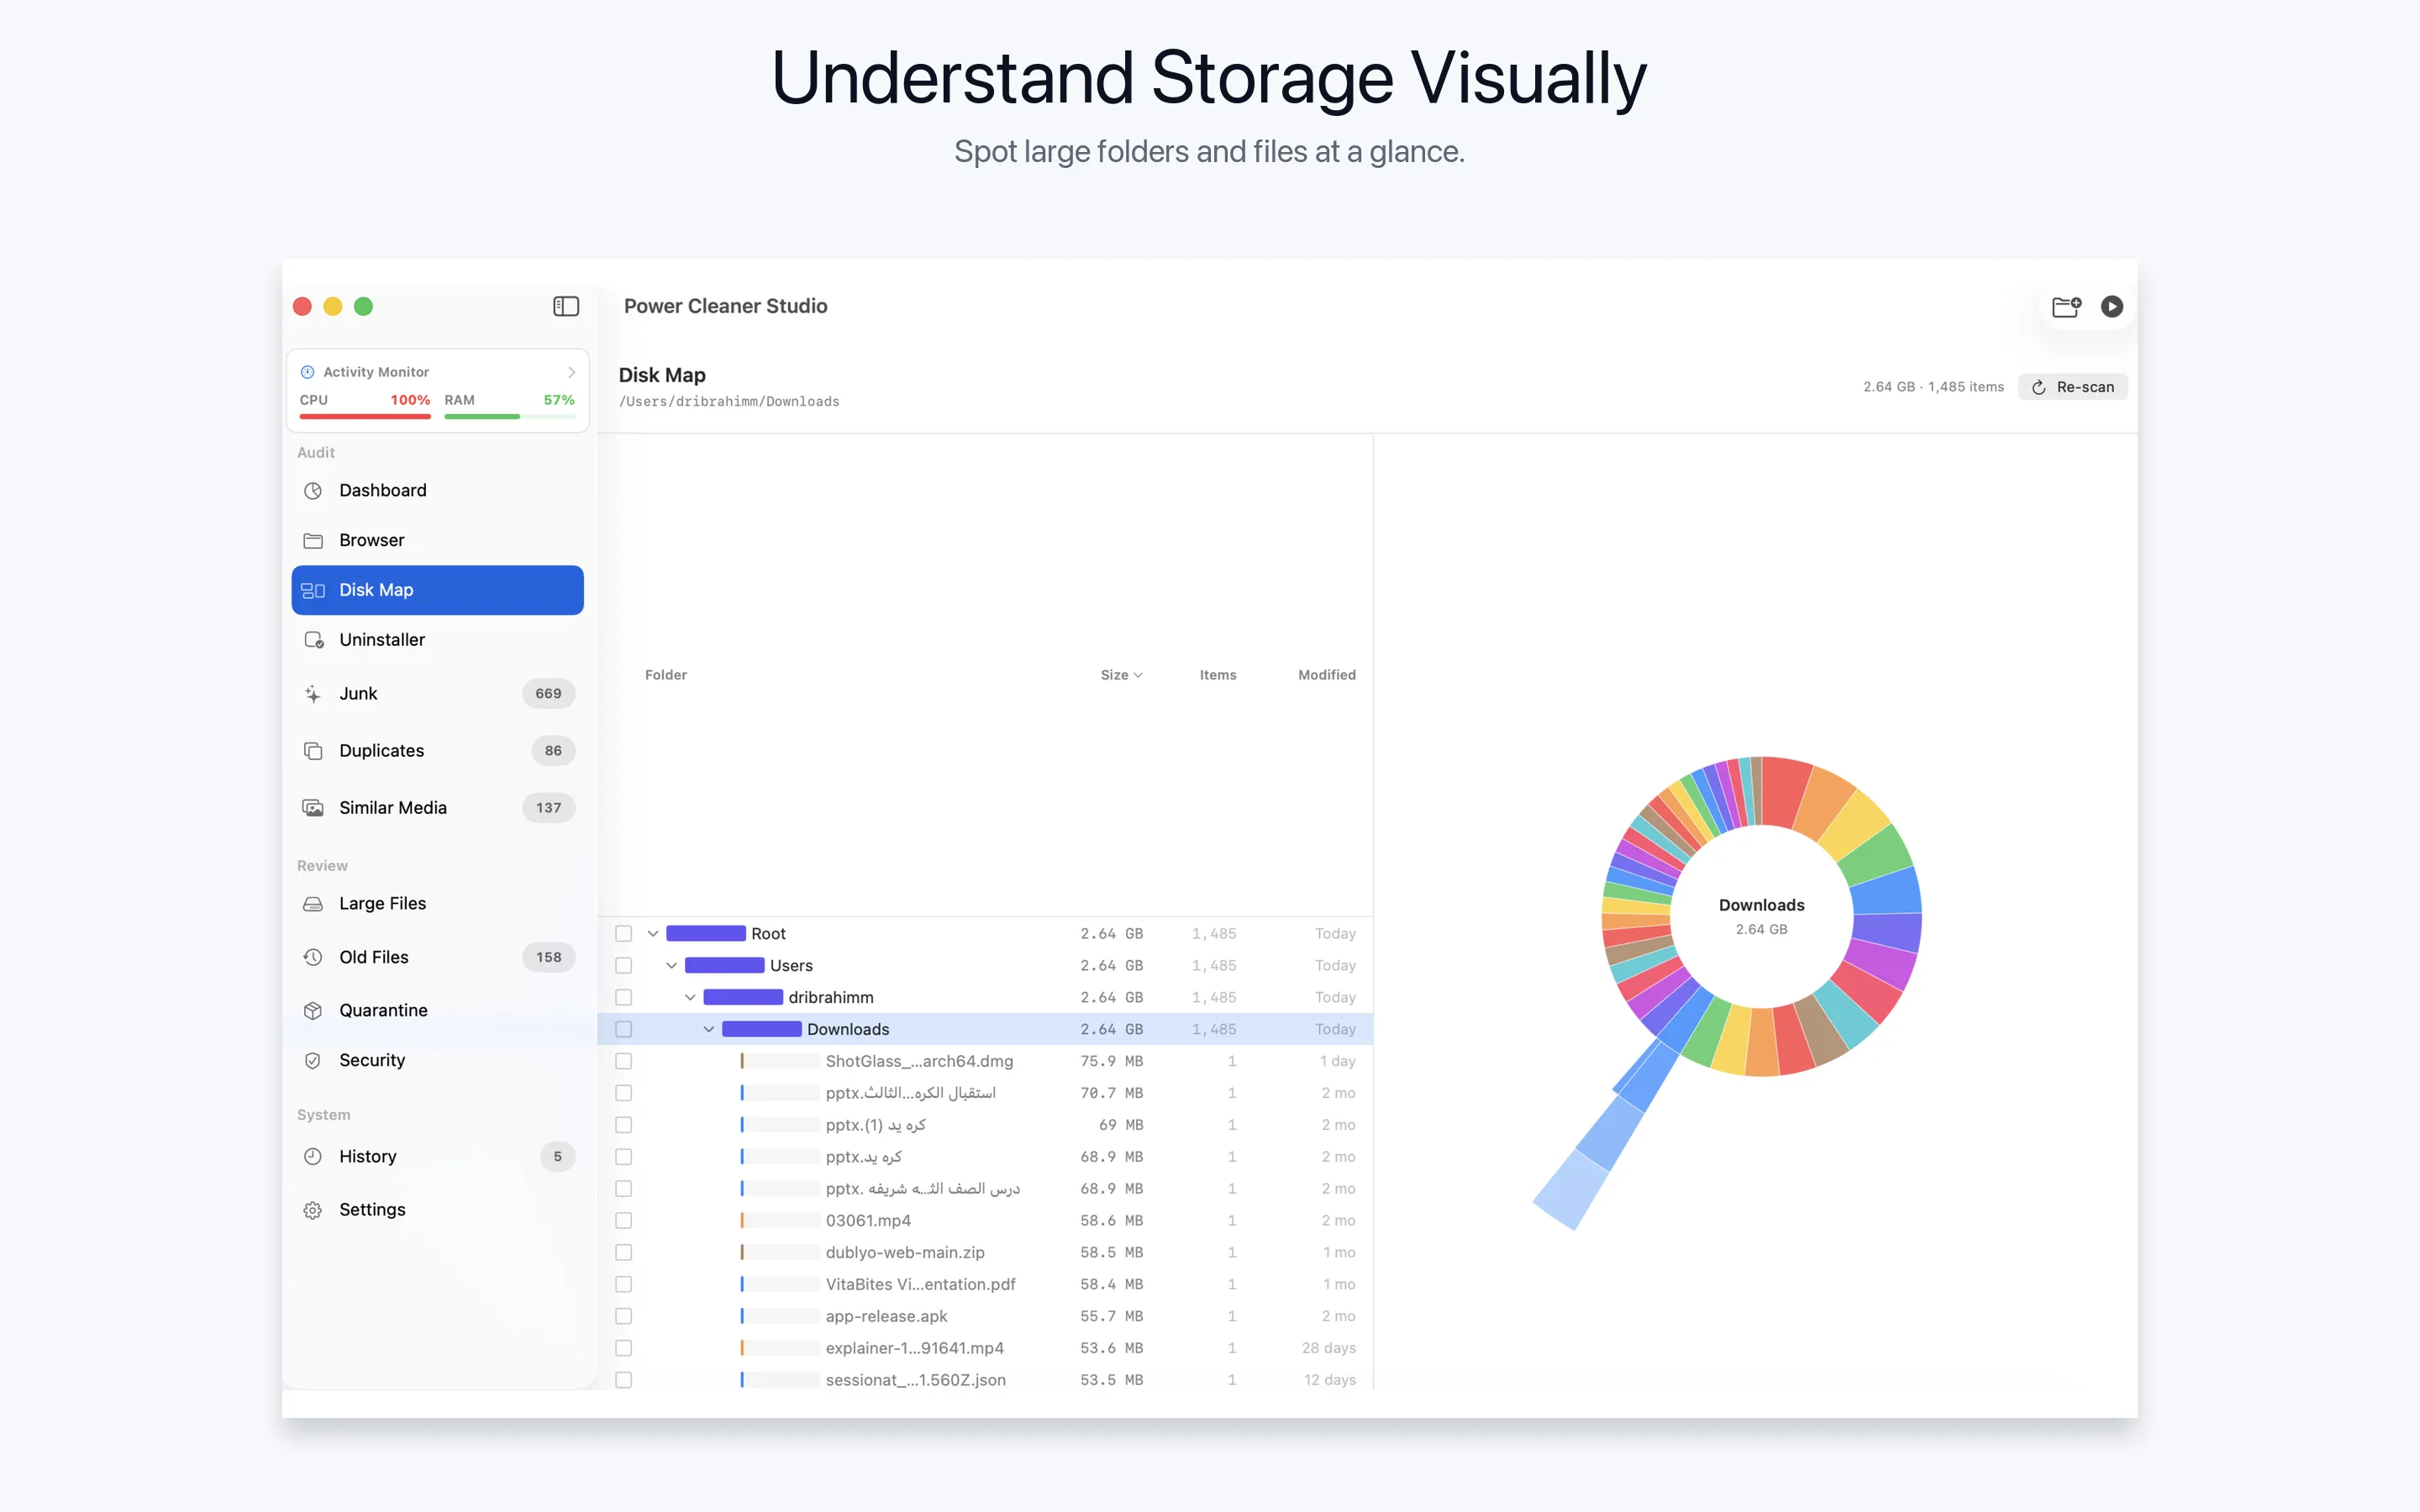Click the Uninstaller icon

[x=314, y=640]
